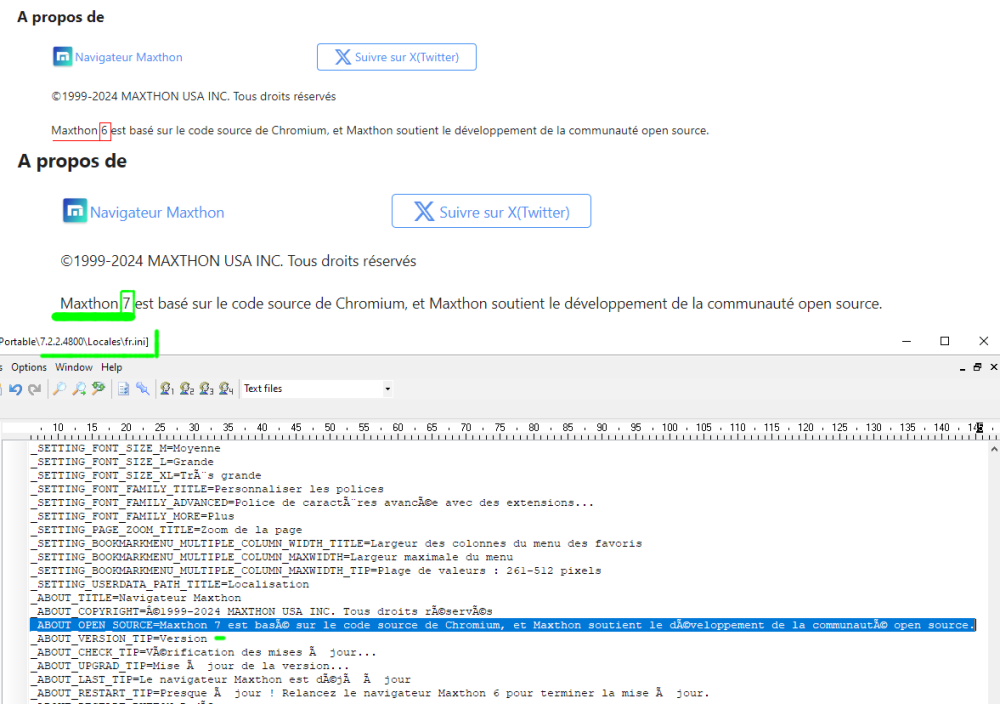Open the lower Navigateur Maxthon link
This screenshot has width=1000, height=704.
click(156, 212)
